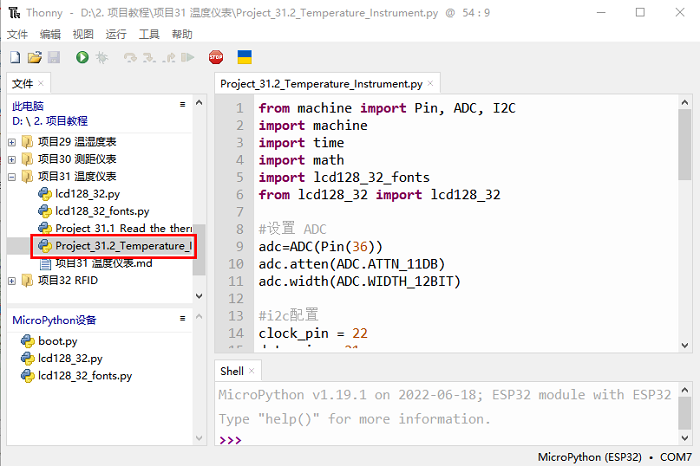Screen dimensions: 700x466
Task: Open the 运行 menu
Action: click(116, 34)
